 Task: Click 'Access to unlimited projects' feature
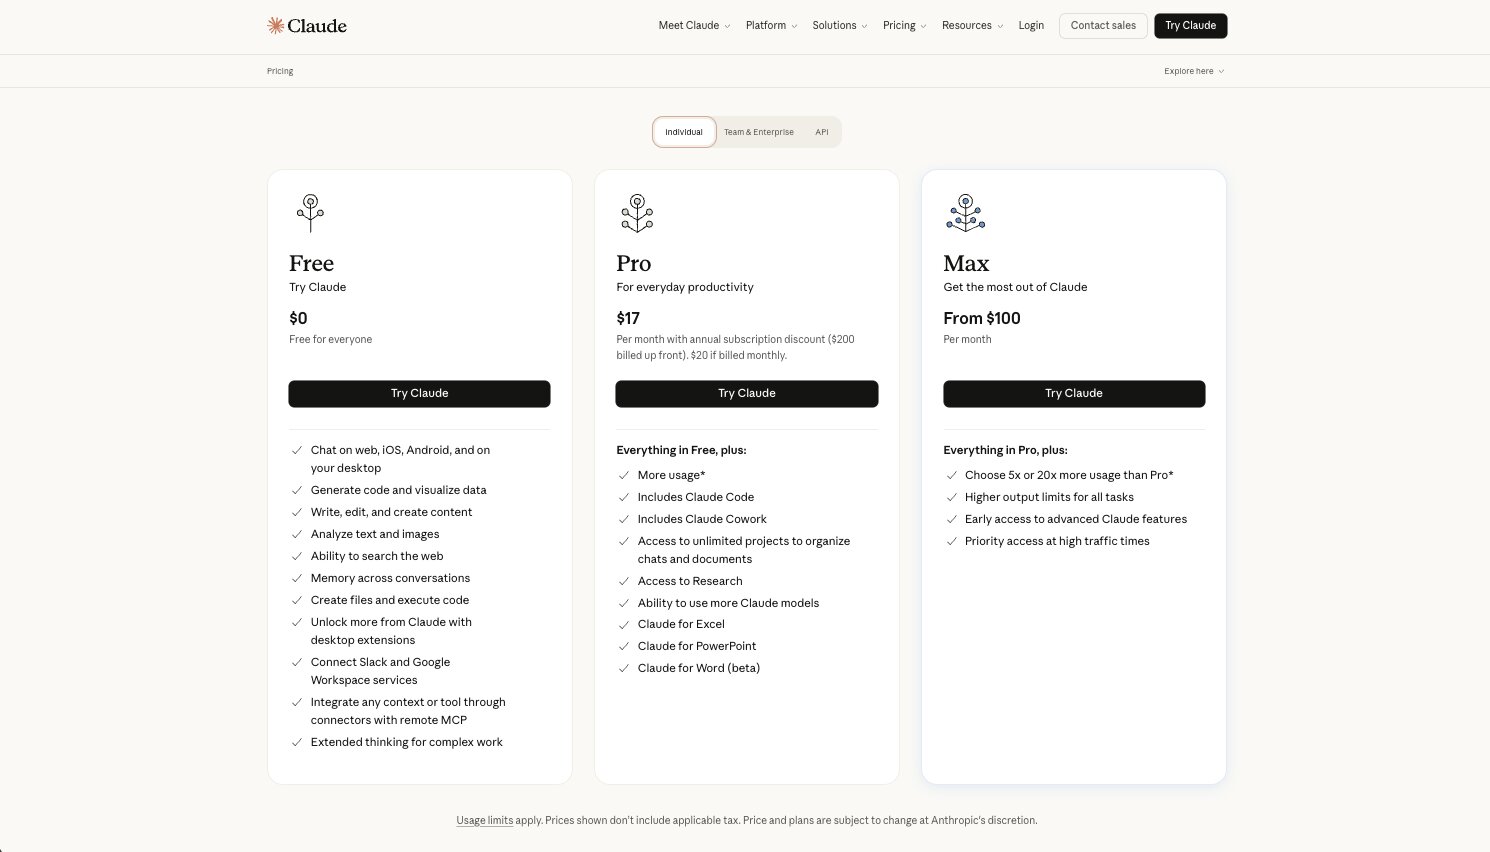(744, 550)
